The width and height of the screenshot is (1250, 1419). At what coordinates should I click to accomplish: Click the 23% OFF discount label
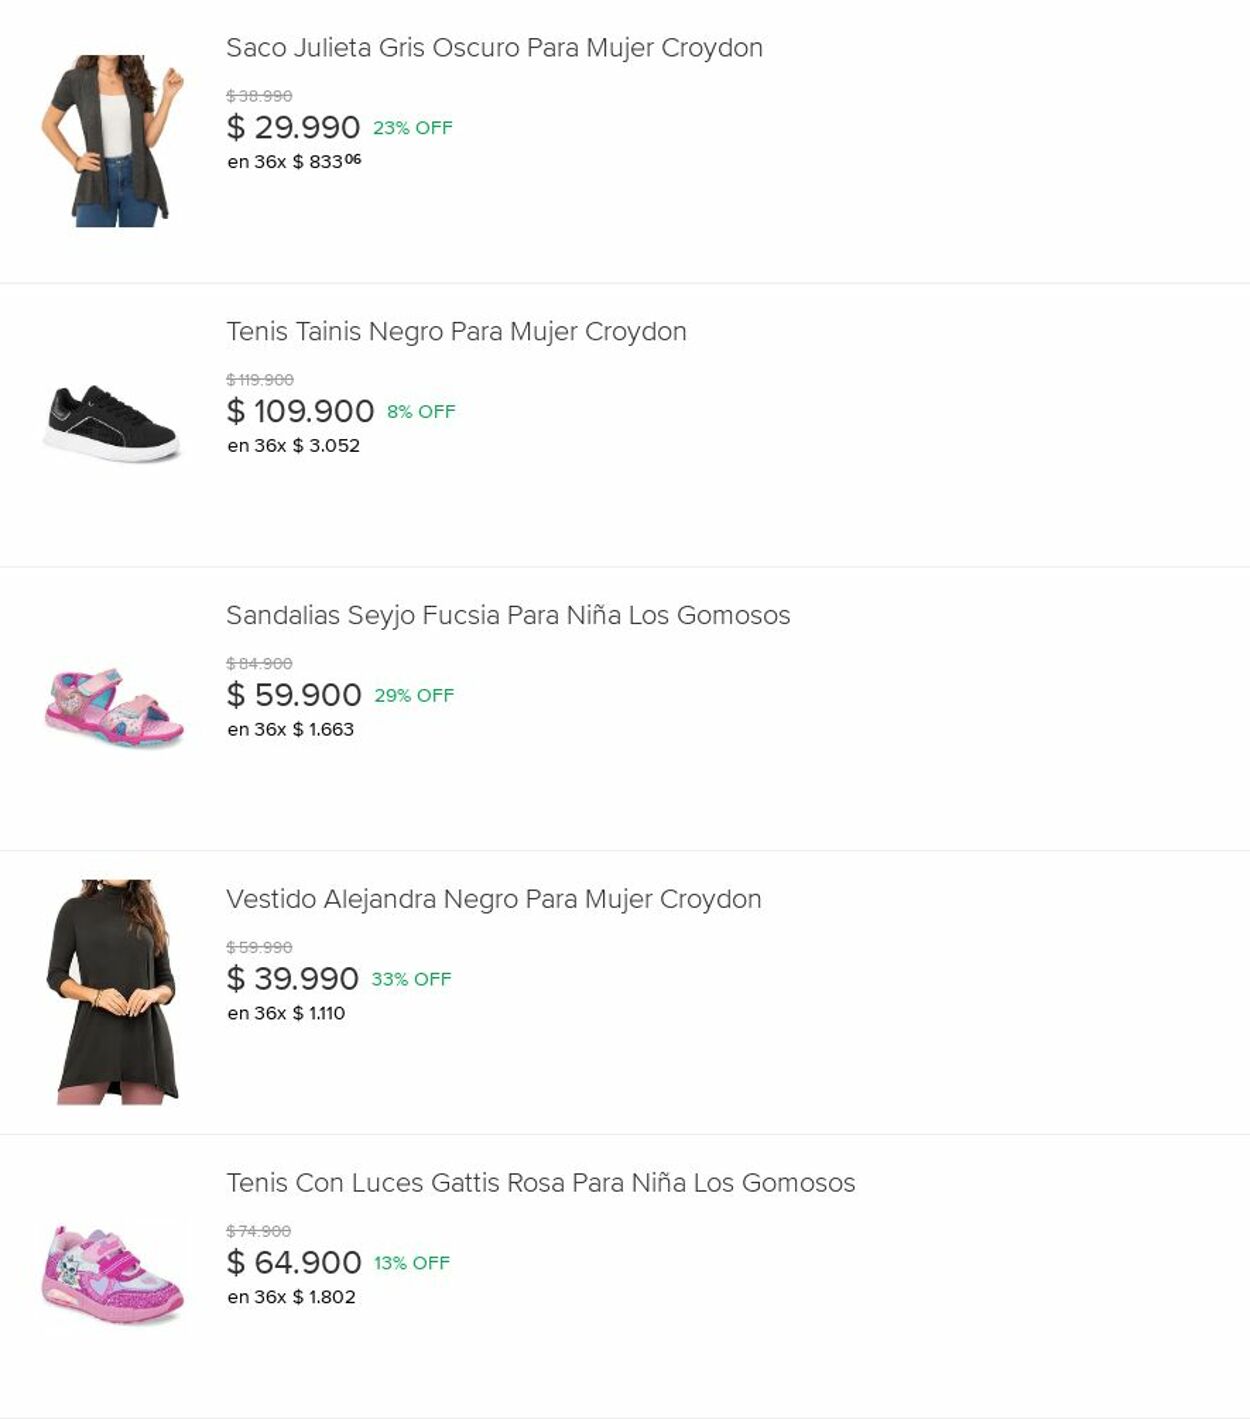(x=412, y=128)
